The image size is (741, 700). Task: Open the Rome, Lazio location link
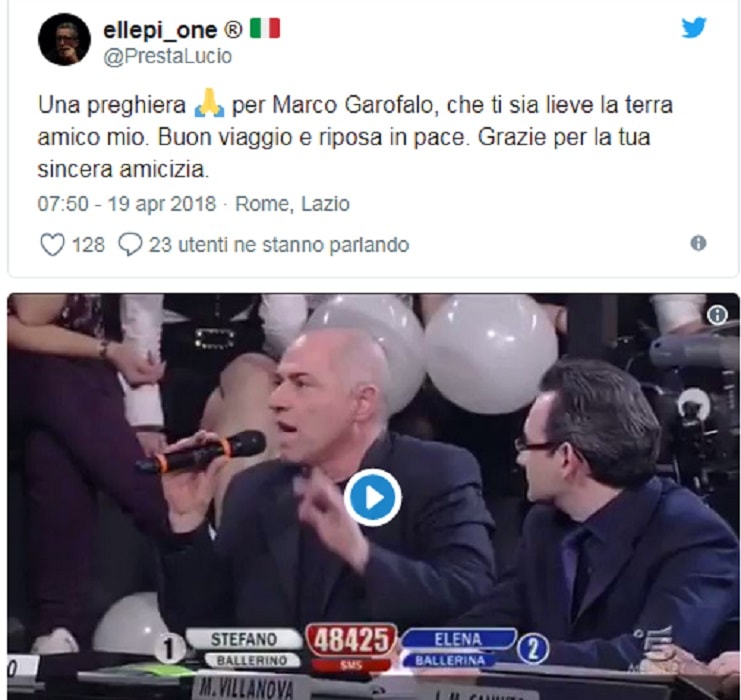point(293,204)
